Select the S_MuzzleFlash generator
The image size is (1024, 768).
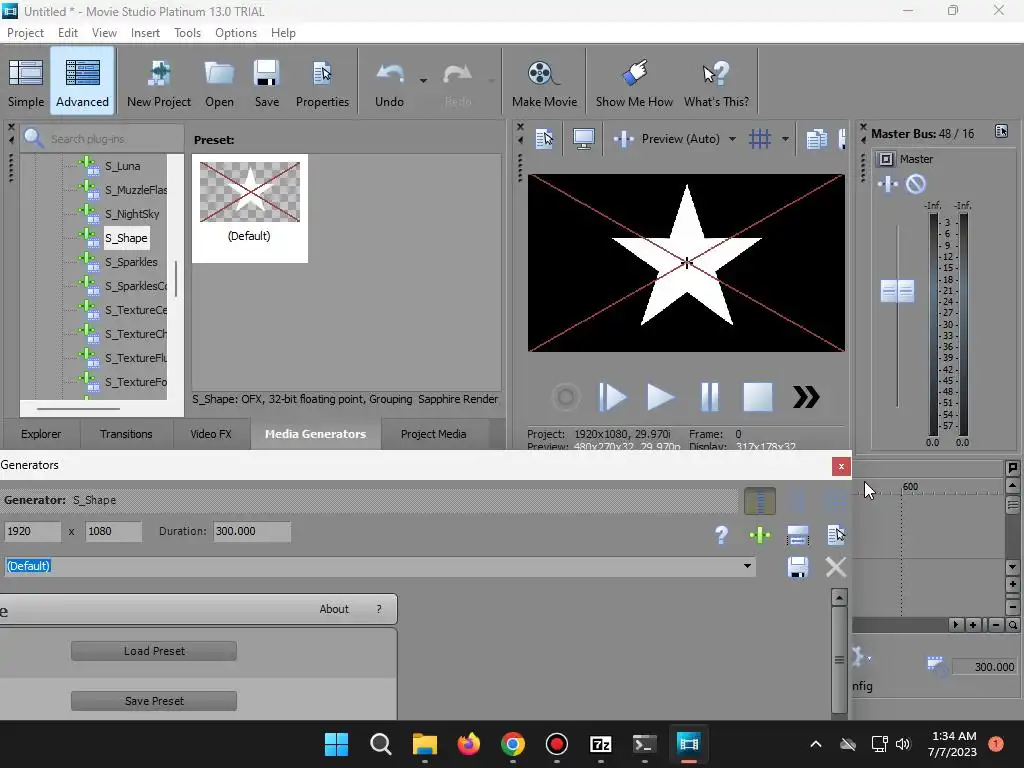pos(136,189)
